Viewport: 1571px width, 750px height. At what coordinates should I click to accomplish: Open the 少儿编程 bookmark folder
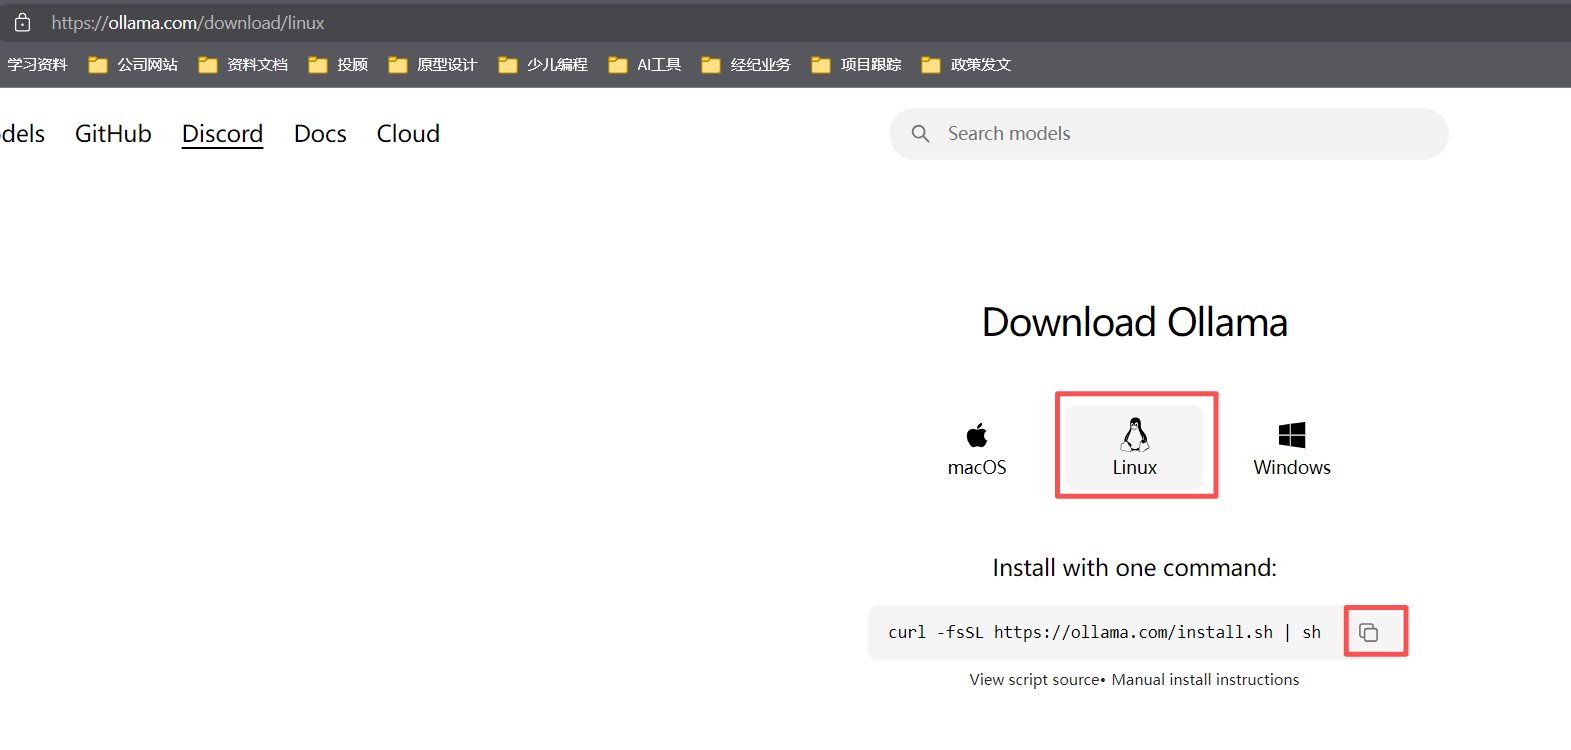(543, 65)
